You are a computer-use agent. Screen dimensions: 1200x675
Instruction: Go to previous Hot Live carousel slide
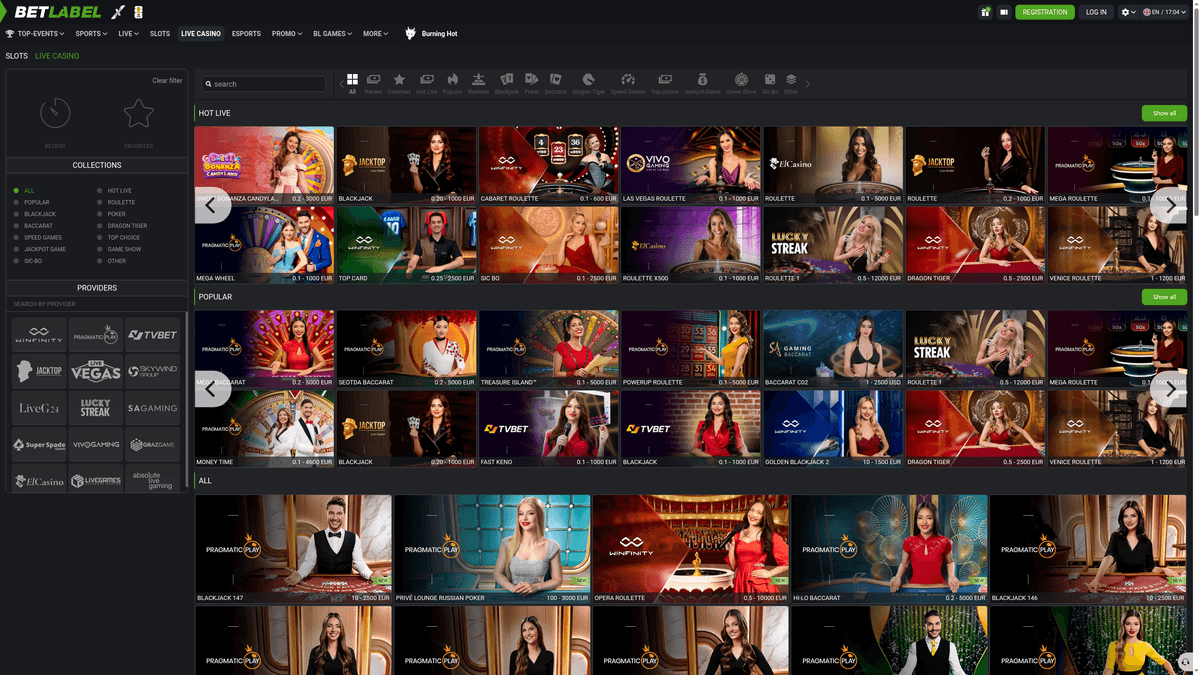tap(212, 205)
